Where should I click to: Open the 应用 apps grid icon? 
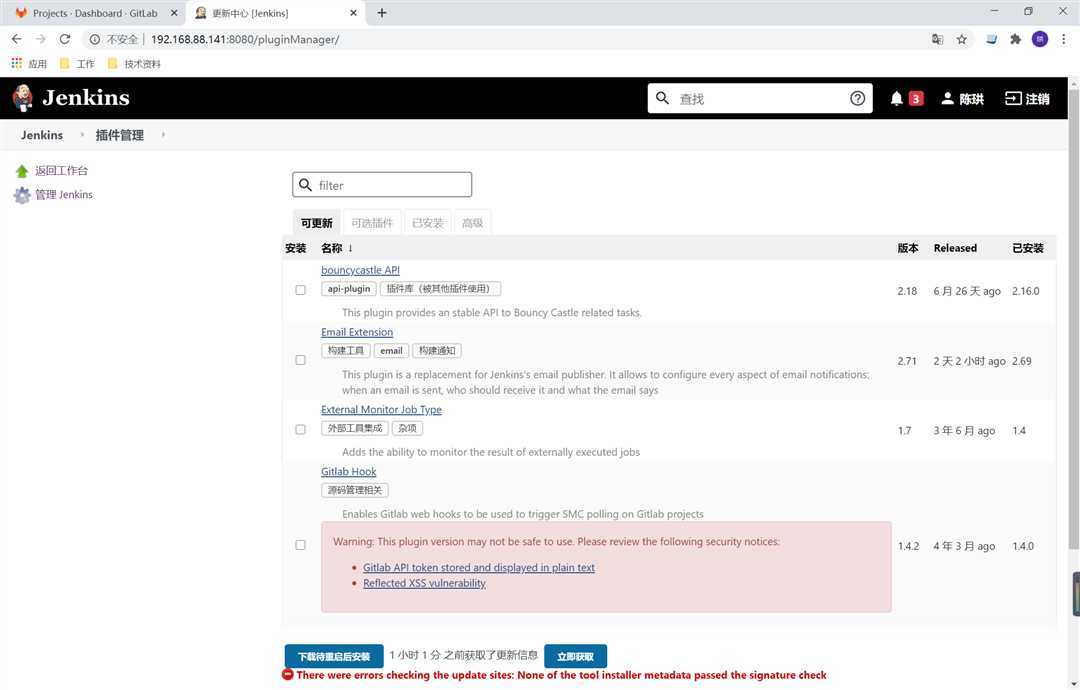(17, 63)
